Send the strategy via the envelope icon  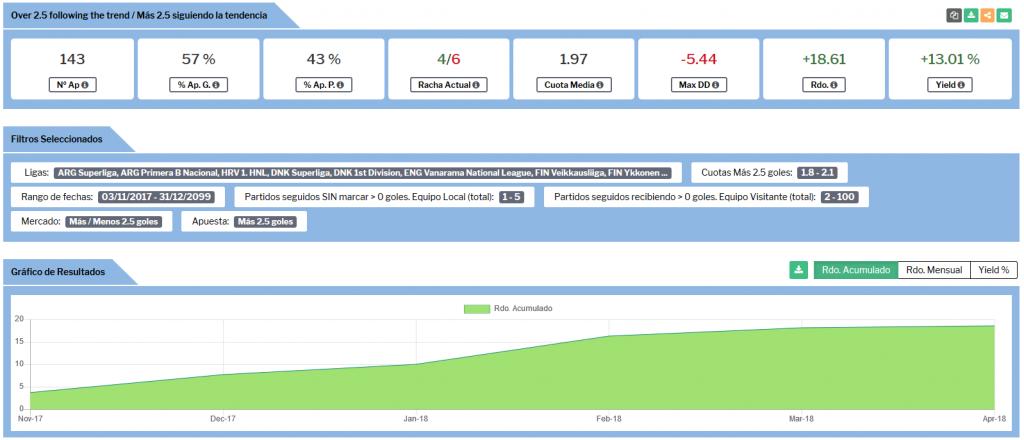(x=1005, y=15)
